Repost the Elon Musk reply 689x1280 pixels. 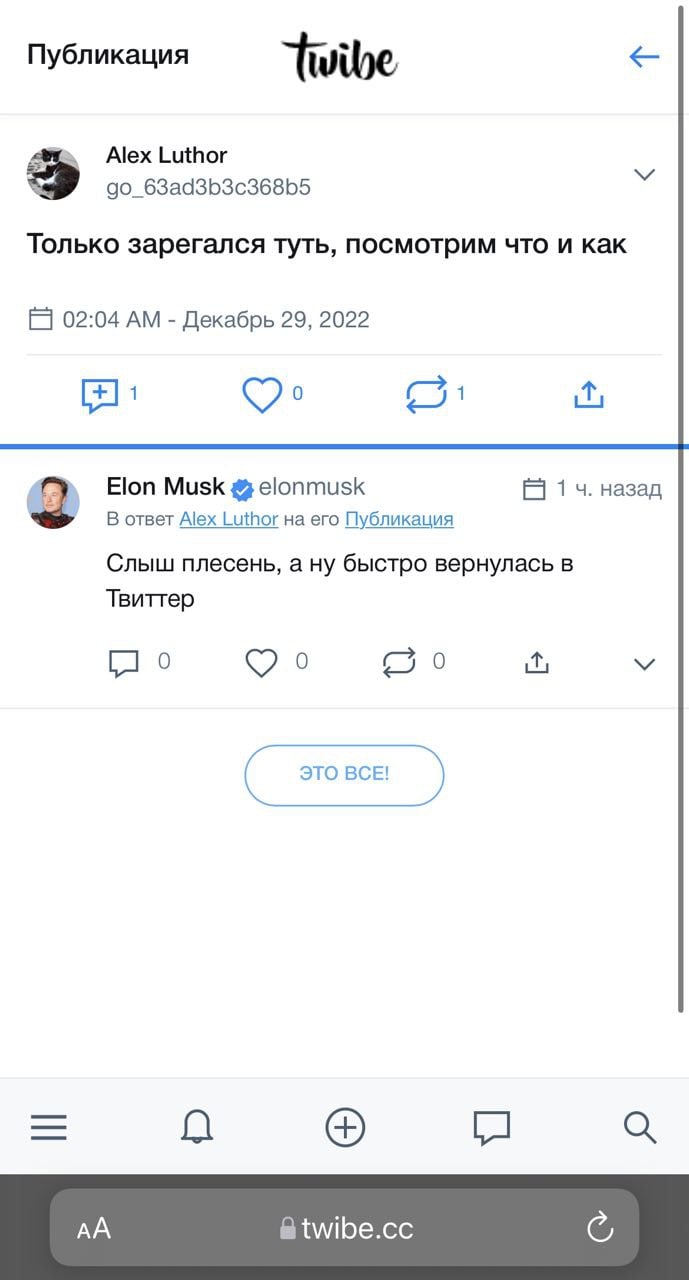click(399, 663)
